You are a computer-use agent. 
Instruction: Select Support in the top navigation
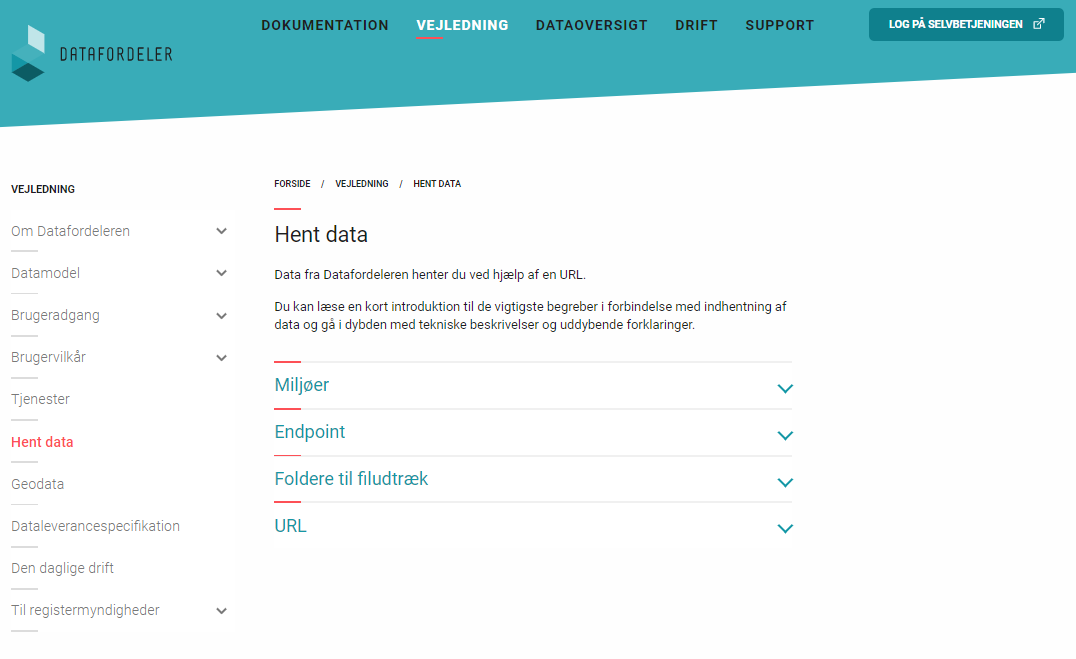(x=779, y=25)
